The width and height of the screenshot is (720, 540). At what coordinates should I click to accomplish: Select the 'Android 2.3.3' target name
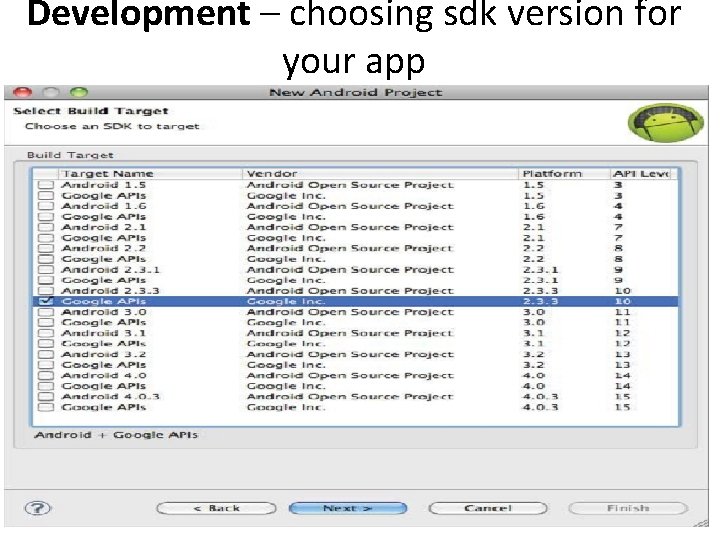pos(111,291)
